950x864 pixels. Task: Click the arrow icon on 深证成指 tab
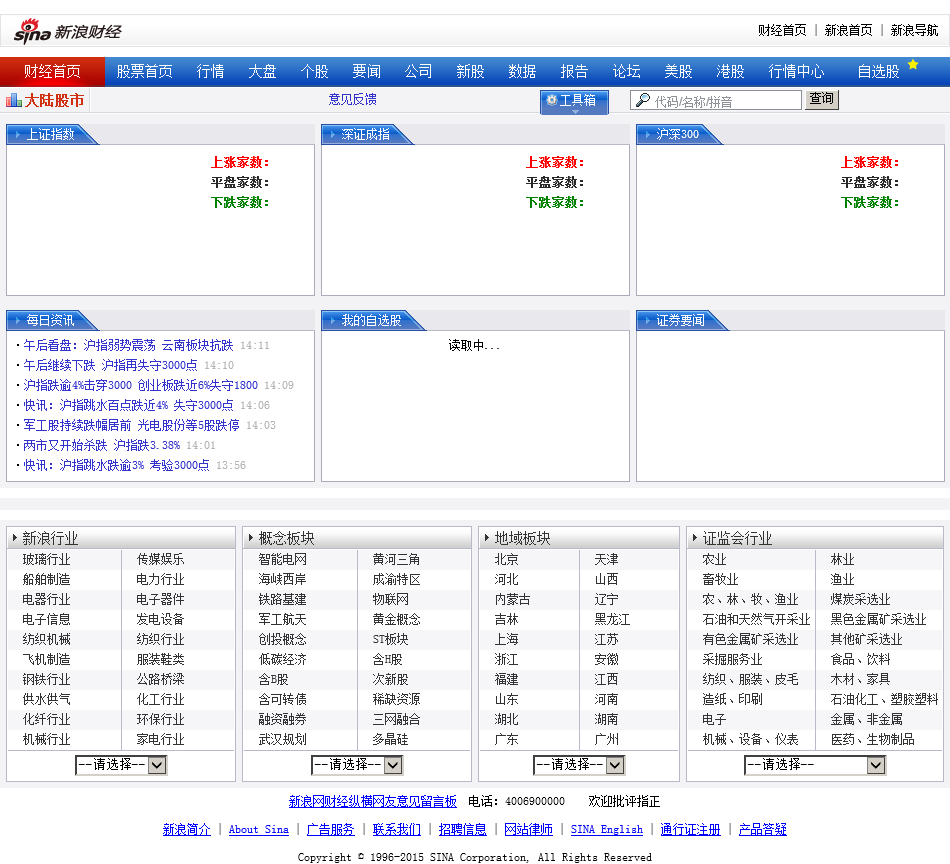pyautogui.click(x=333, y=135)
